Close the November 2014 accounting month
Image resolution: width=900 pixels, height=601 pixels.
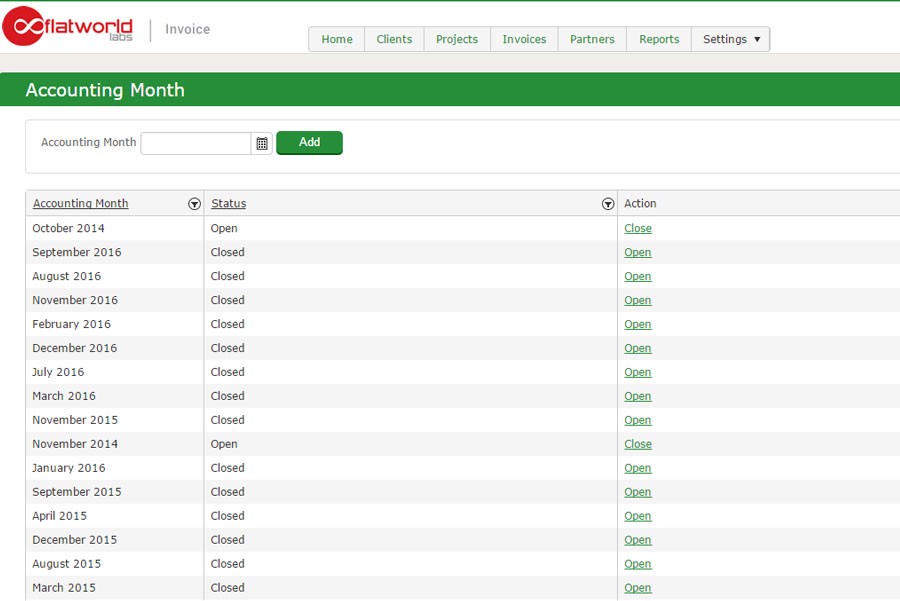pyautogui.click(x=637, y=444)
